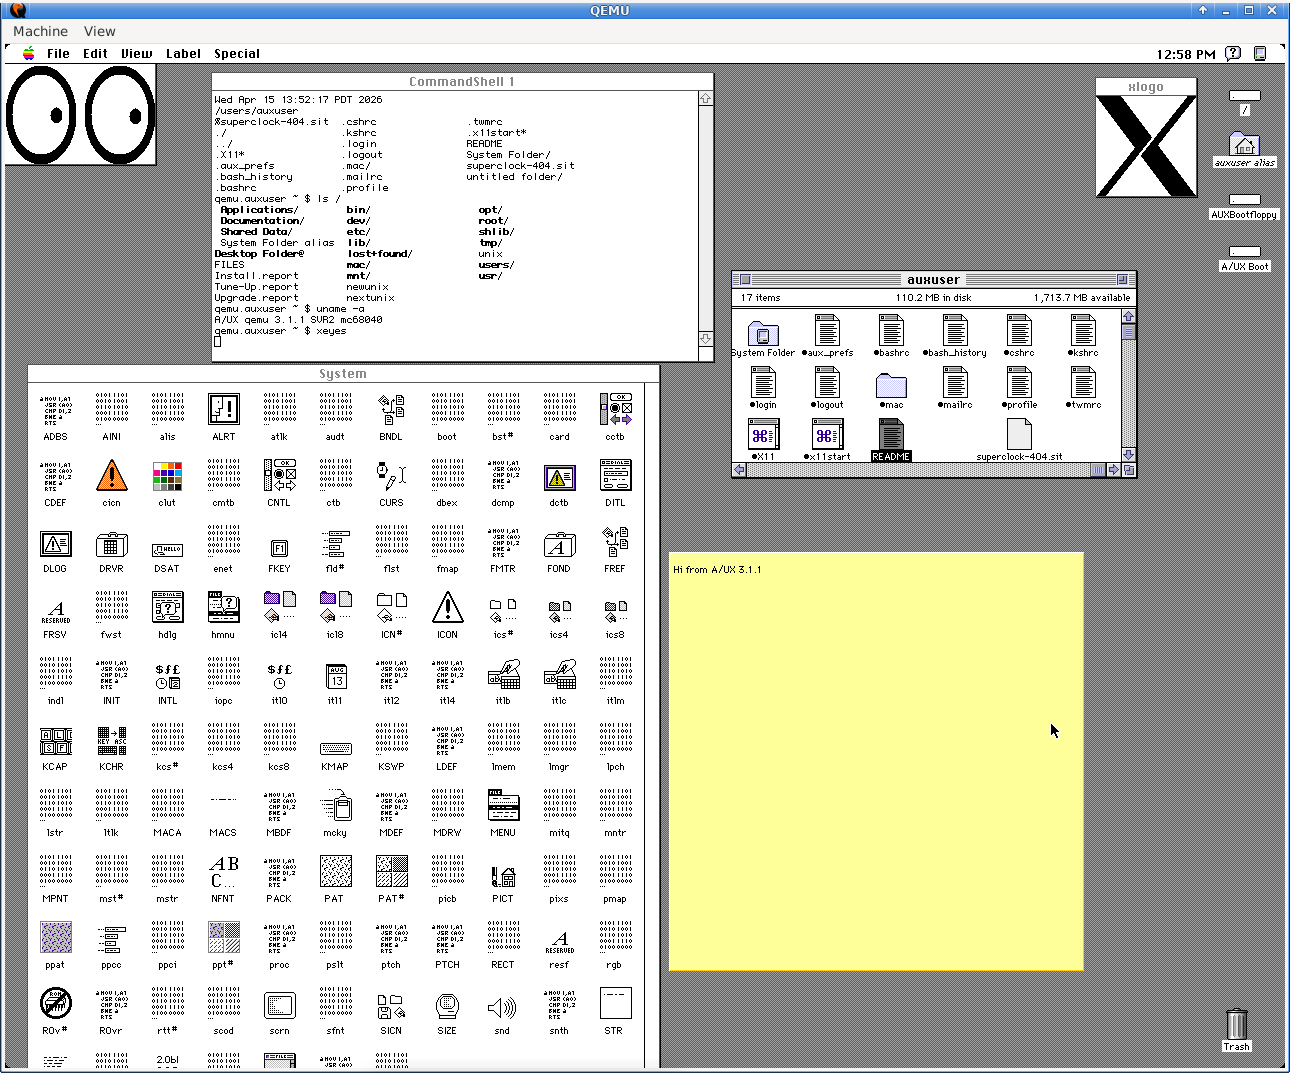Select the KMAP keyboard map resource

(x=335, y=749)
